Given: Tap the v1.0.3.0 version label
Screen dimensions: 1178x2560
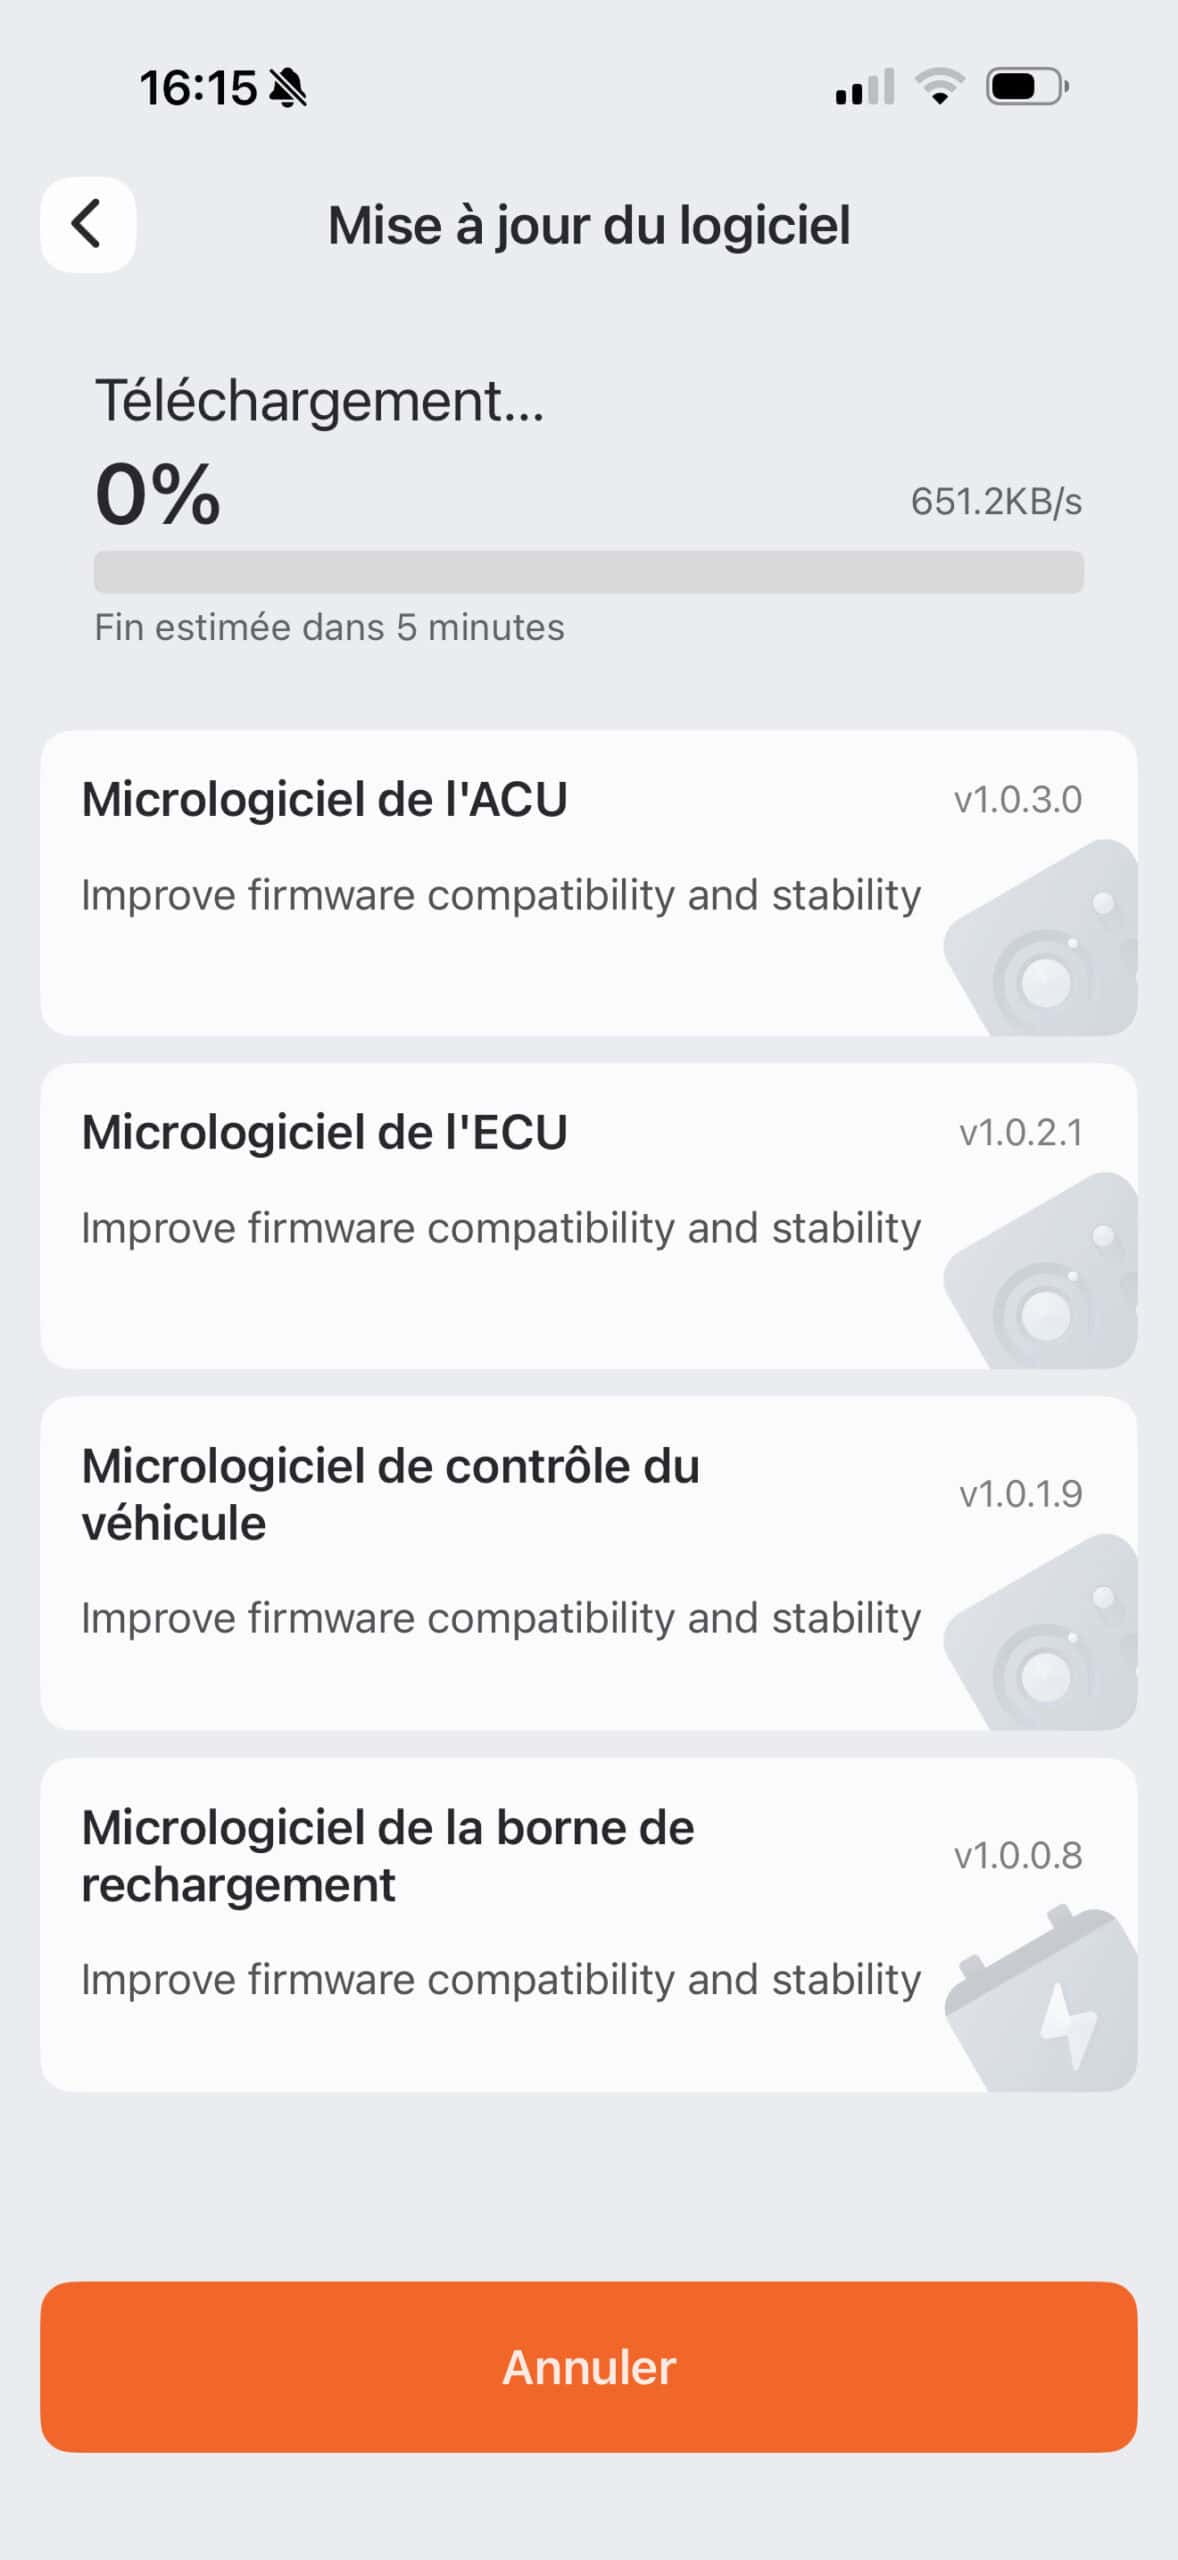Looking at the screenshot, I should [1017, 800].
